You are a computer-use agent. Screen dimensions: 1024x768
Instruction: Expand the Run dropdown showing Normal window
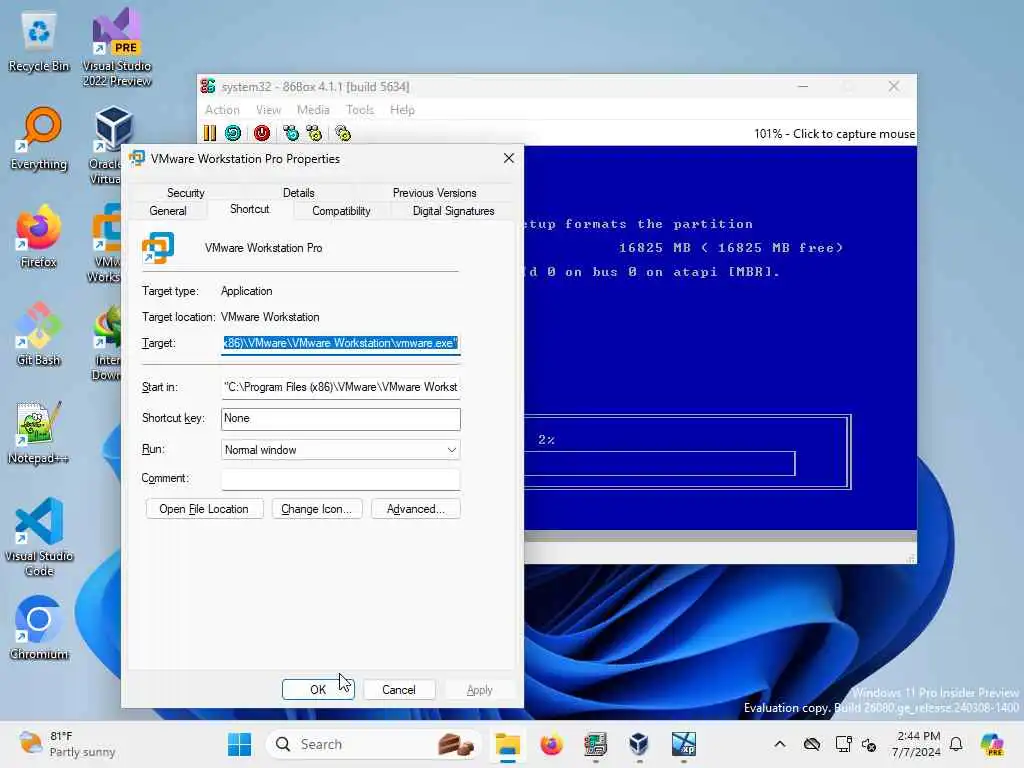pos(341,449)
